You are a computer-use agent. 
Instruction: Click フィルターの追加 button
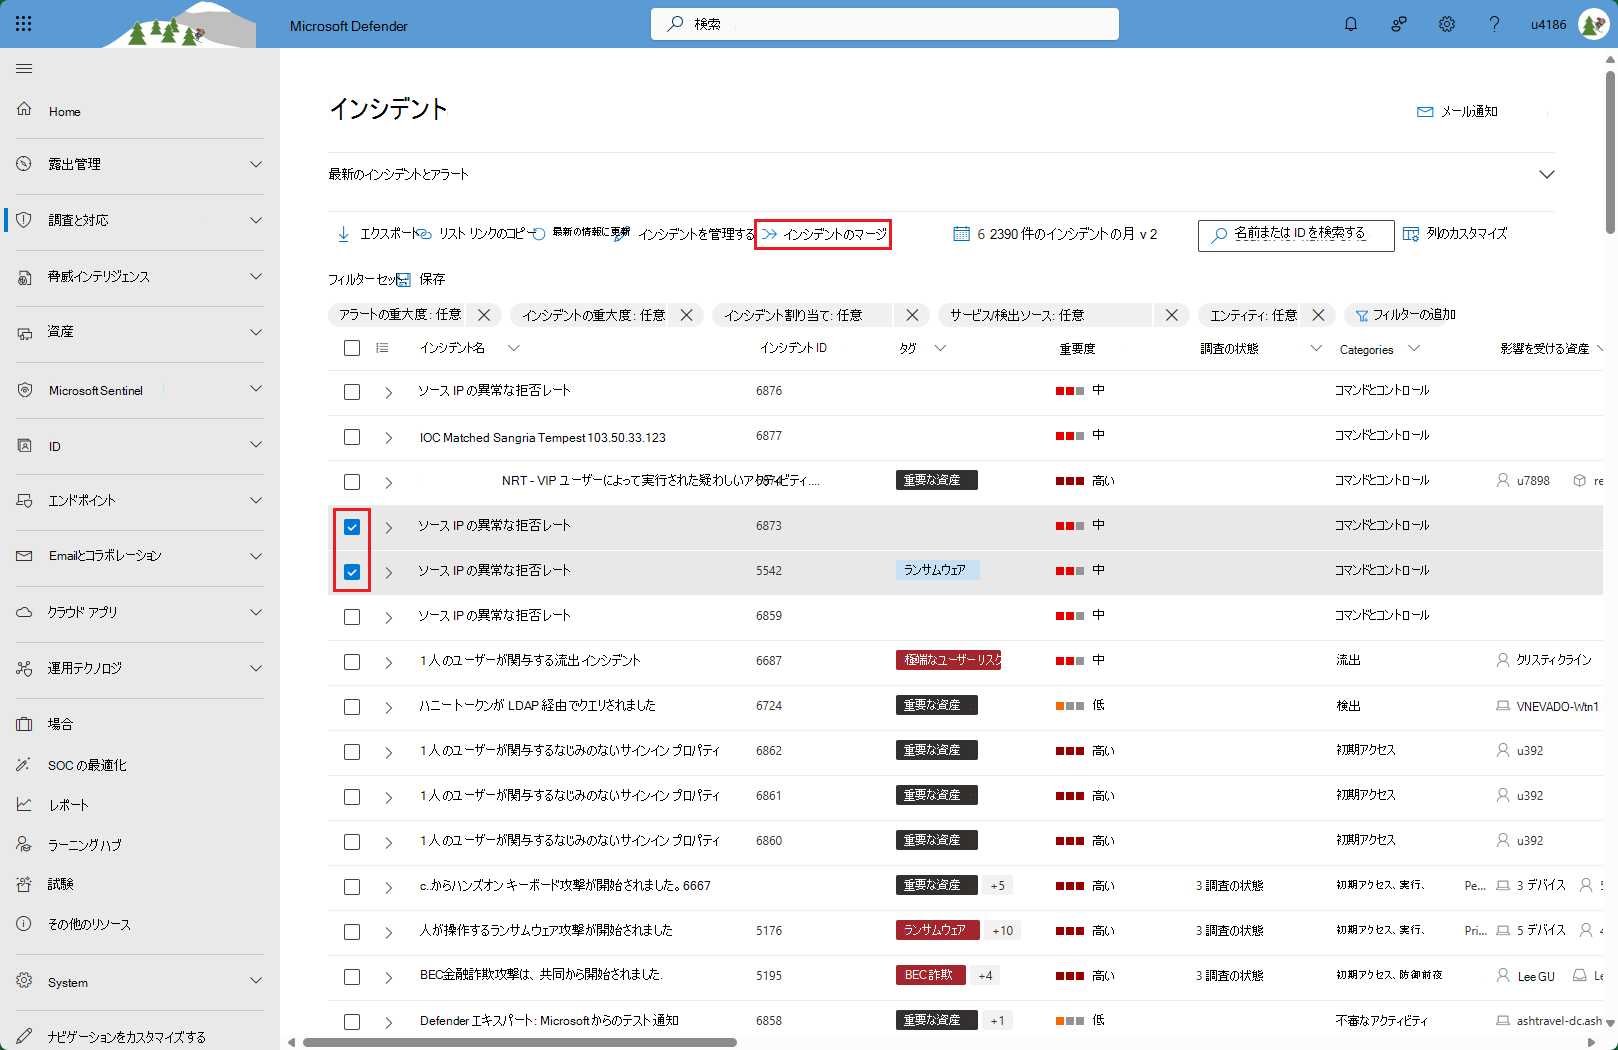pos(1405,315)
